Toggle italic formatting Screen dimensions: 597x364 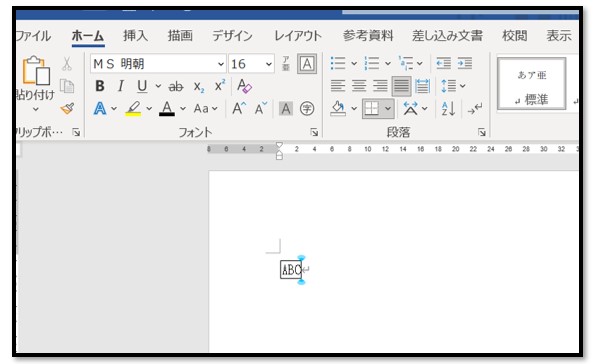[121, 86]
